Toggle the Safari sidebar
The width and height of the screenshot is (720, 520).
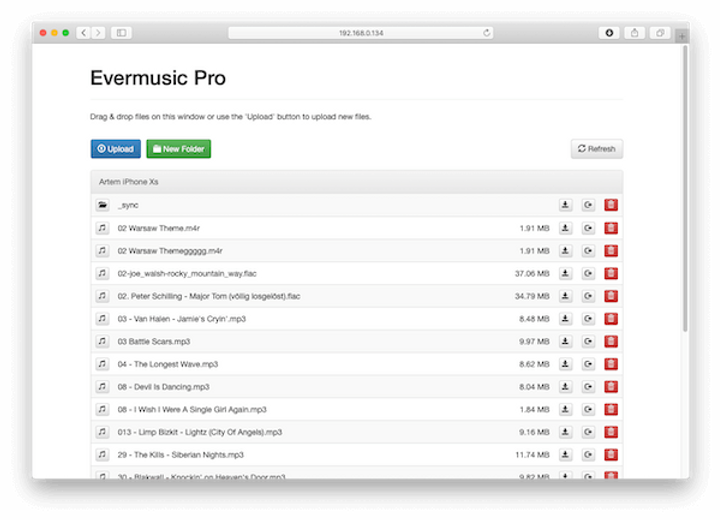[121, 33]
